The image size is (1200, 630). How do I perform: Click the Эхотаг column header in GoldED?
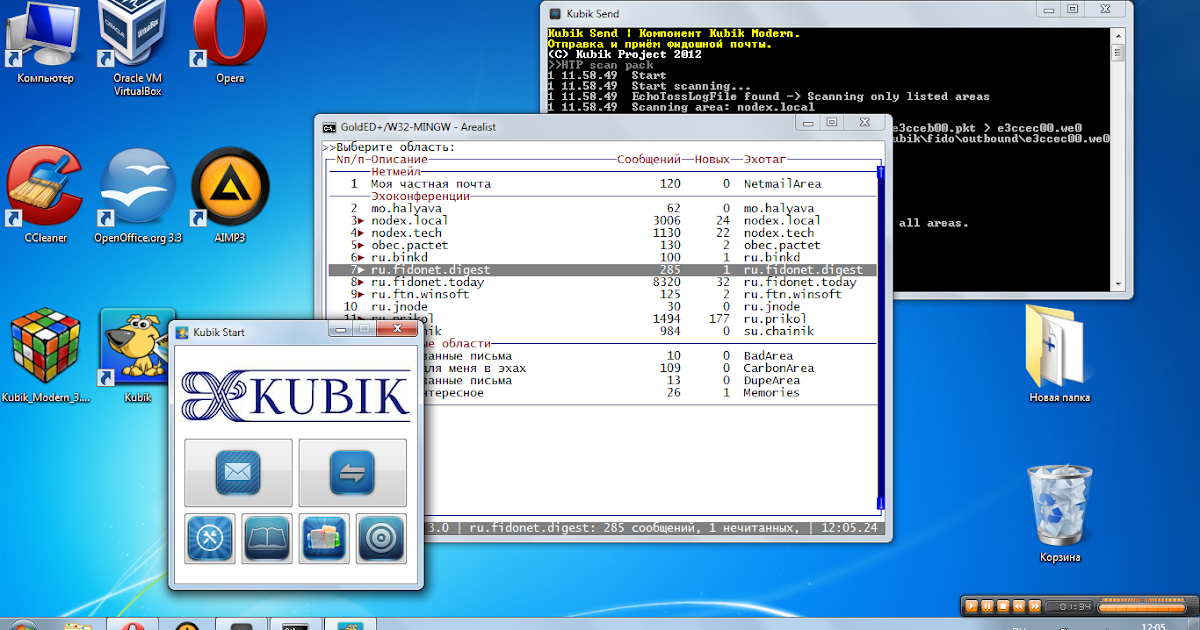[765, 159]
